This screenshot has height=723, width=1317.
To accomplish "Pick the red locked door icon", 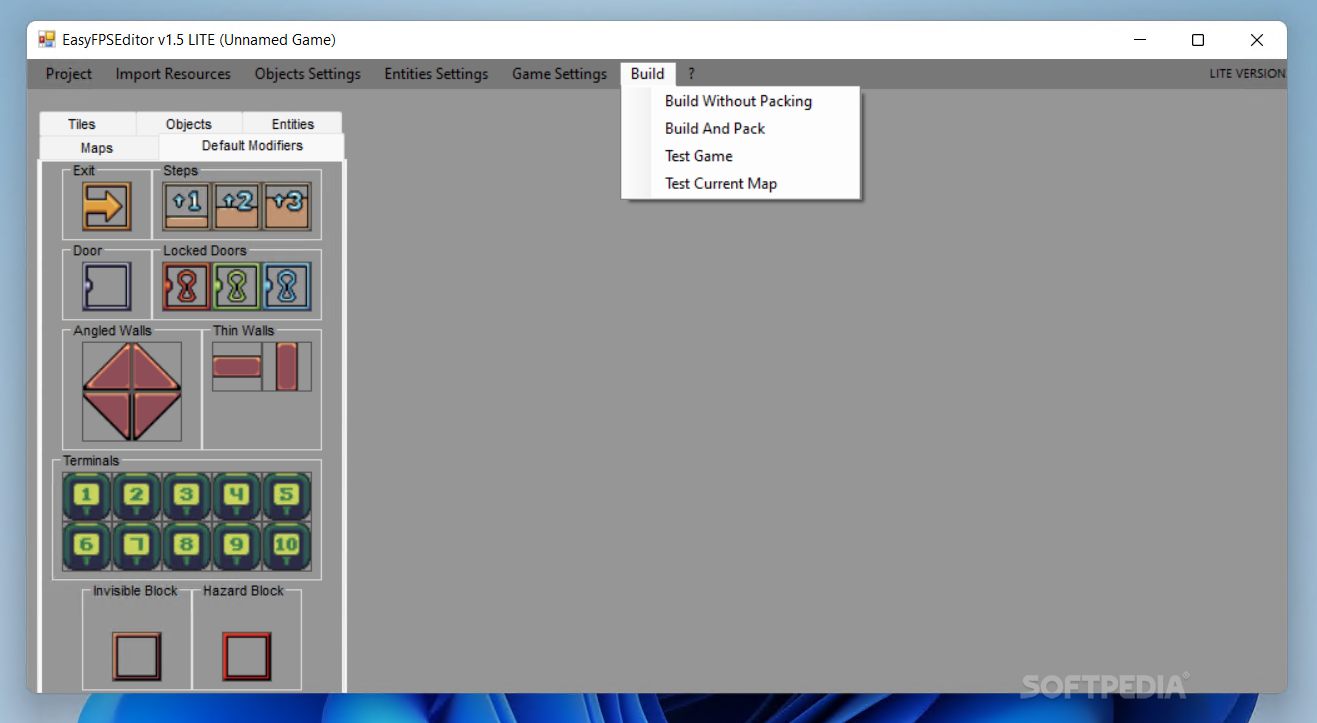I will click(x=187, y=286).
